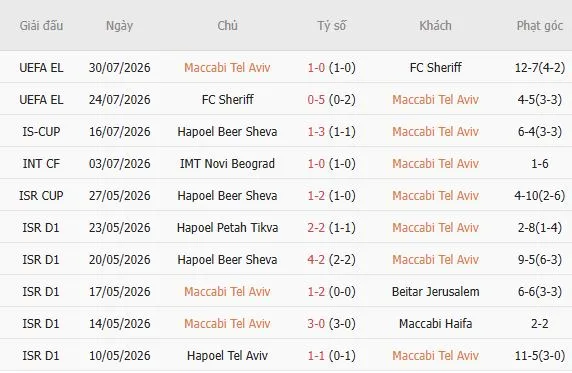Open Hapoel Tel Aviv team link
This screenshot has height=373, width=572.
click(x=227, y=356)
